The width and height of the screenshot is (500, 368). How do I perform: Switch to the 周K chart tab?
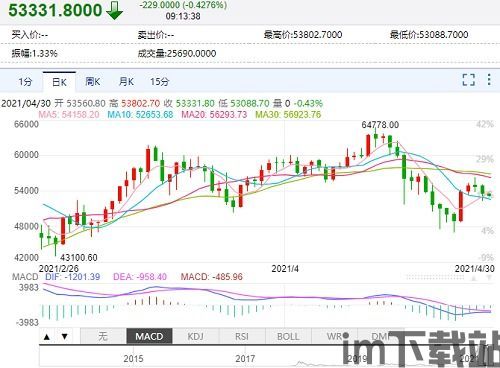[x=93, y=82]
